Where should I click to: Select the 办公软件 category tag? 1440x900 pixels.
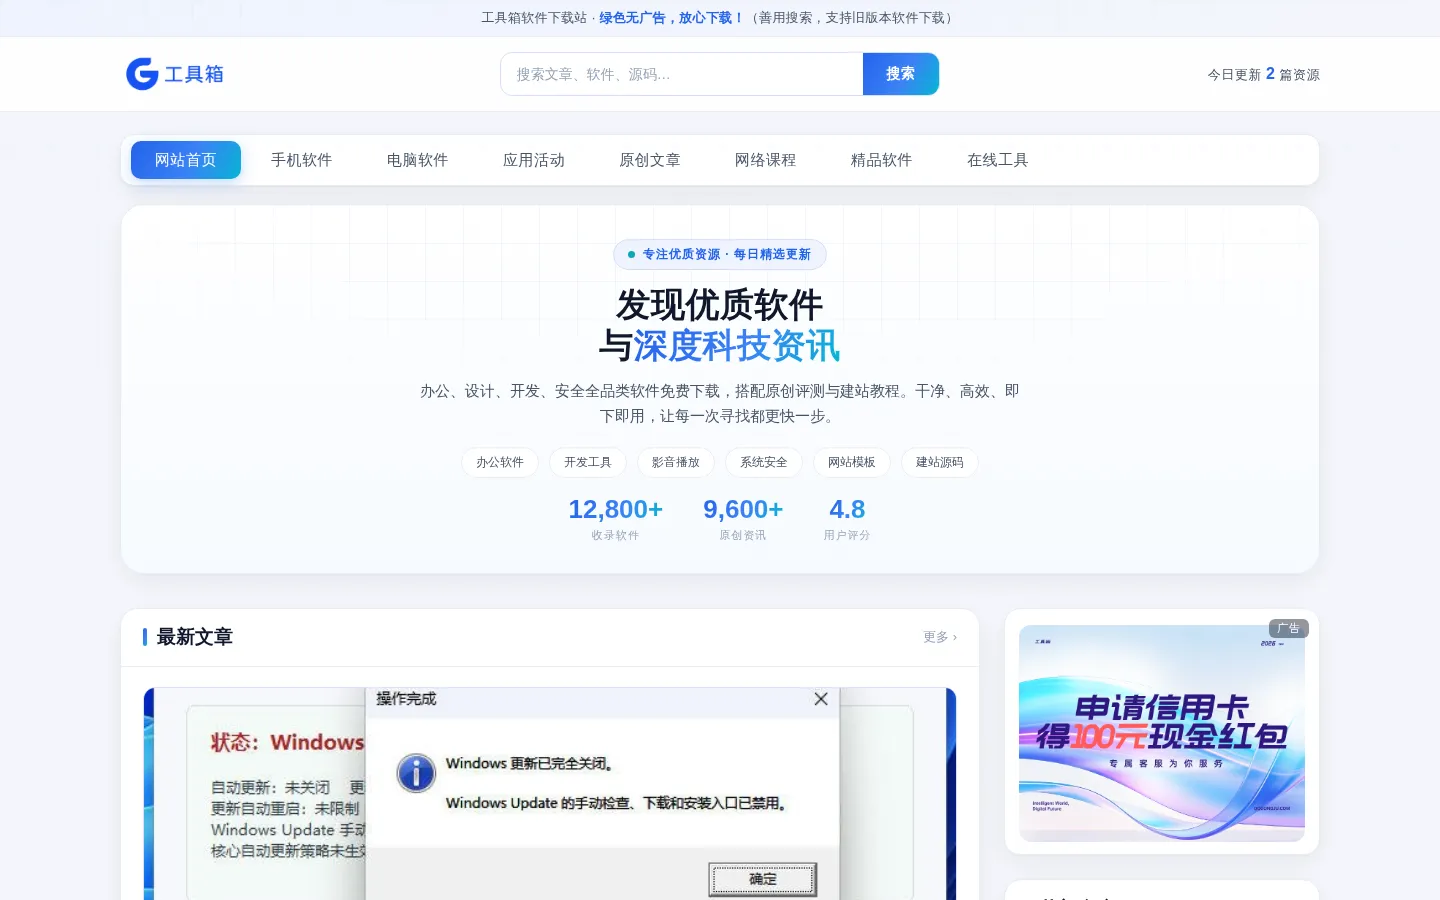pyautogui.click(x=500, y=462)
